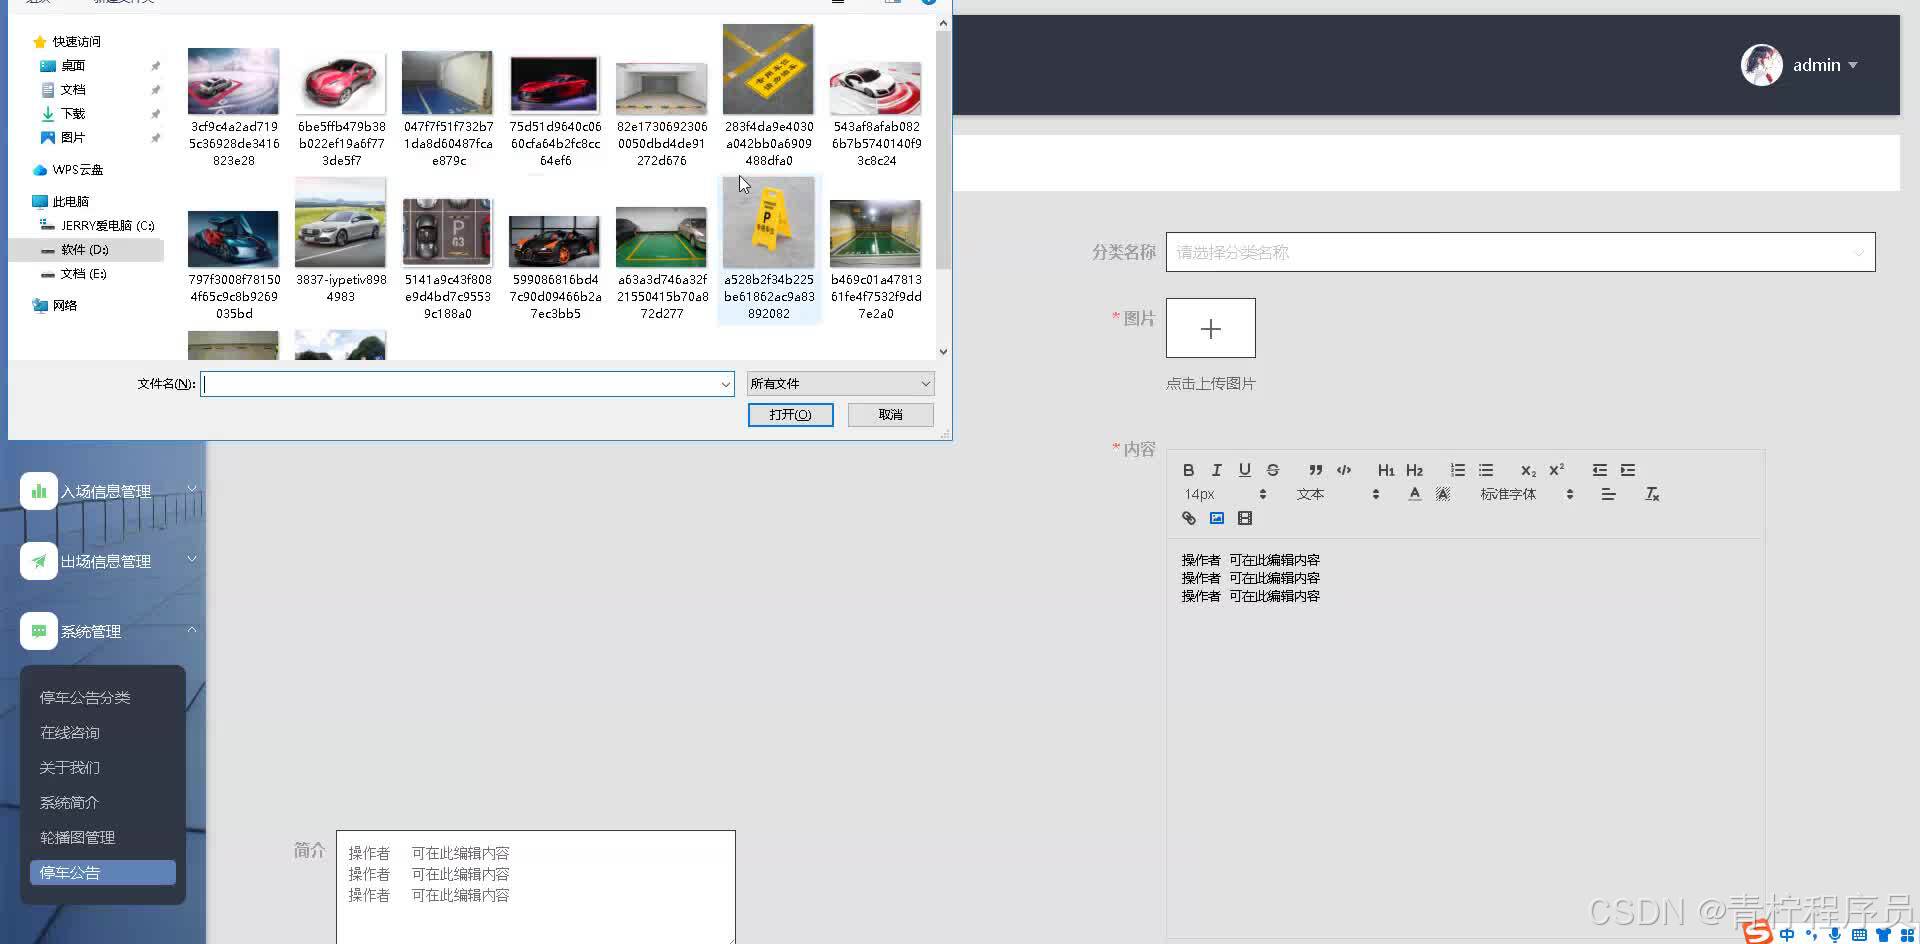Toggle bold formatting in the editor
Image resolution: width=1920 pixels, height=944 pixels.
1188,470
